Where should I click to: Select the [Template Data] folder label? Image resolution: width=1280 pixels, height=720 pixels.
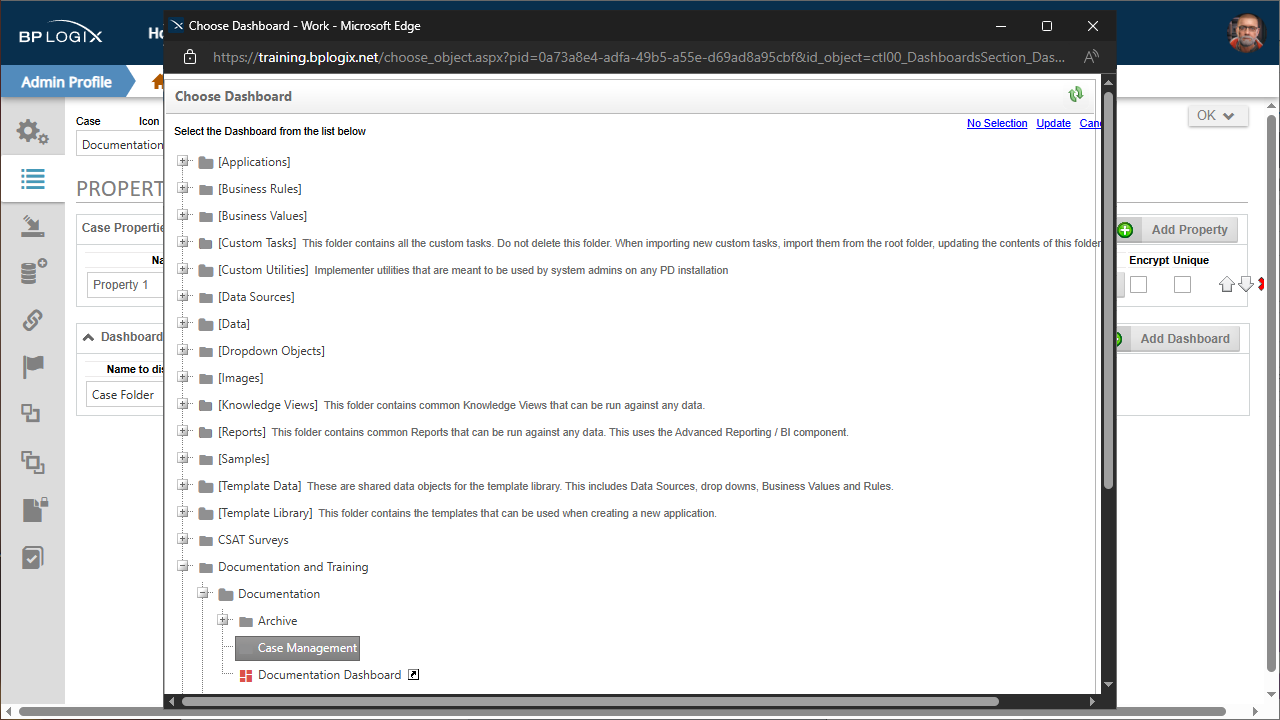coord(259,486)
